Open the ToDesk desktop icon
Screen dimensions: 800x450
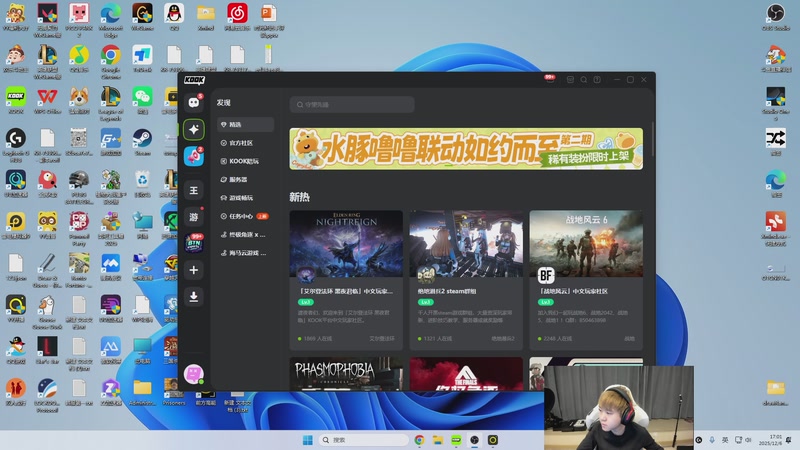pyautogui.click(x=142, y=58)
